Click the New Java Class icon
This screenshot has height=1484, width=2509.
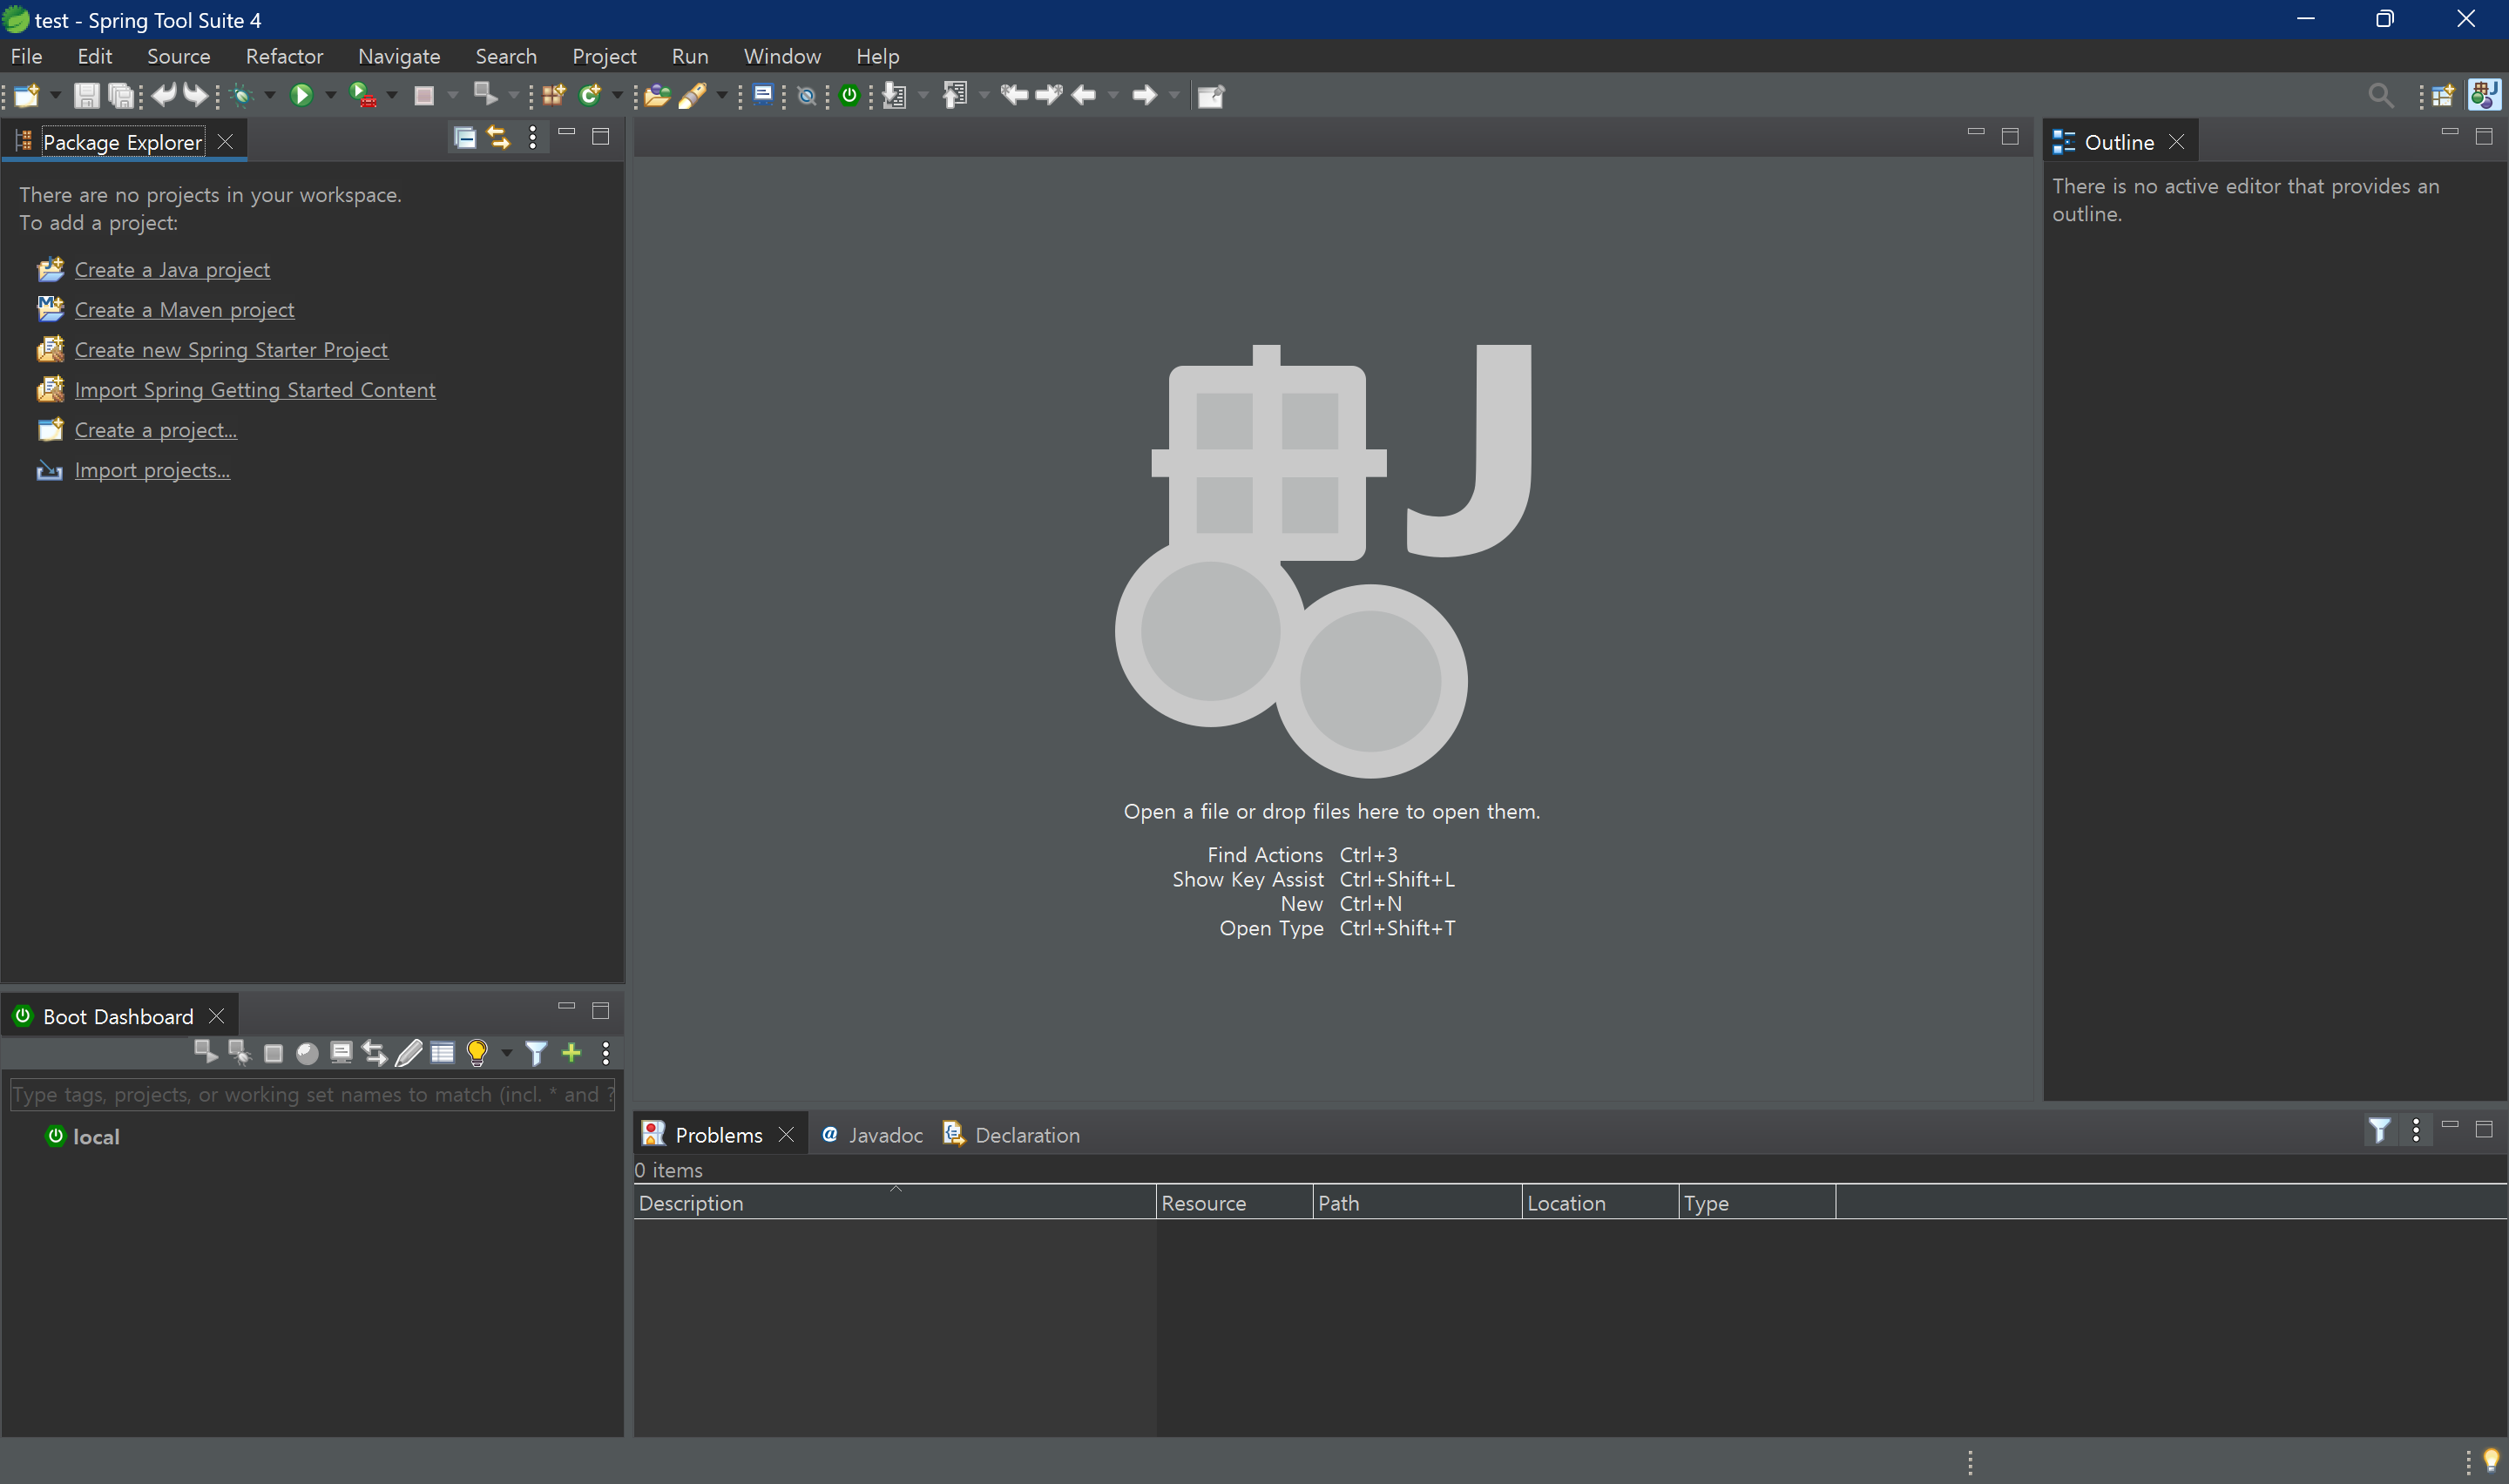[590, 95]
